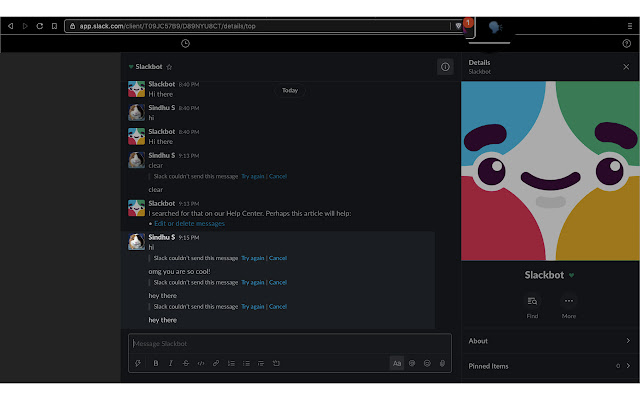
Task: Open Slackbot avatar at 9:13 PM message
Action: (136, 208)
